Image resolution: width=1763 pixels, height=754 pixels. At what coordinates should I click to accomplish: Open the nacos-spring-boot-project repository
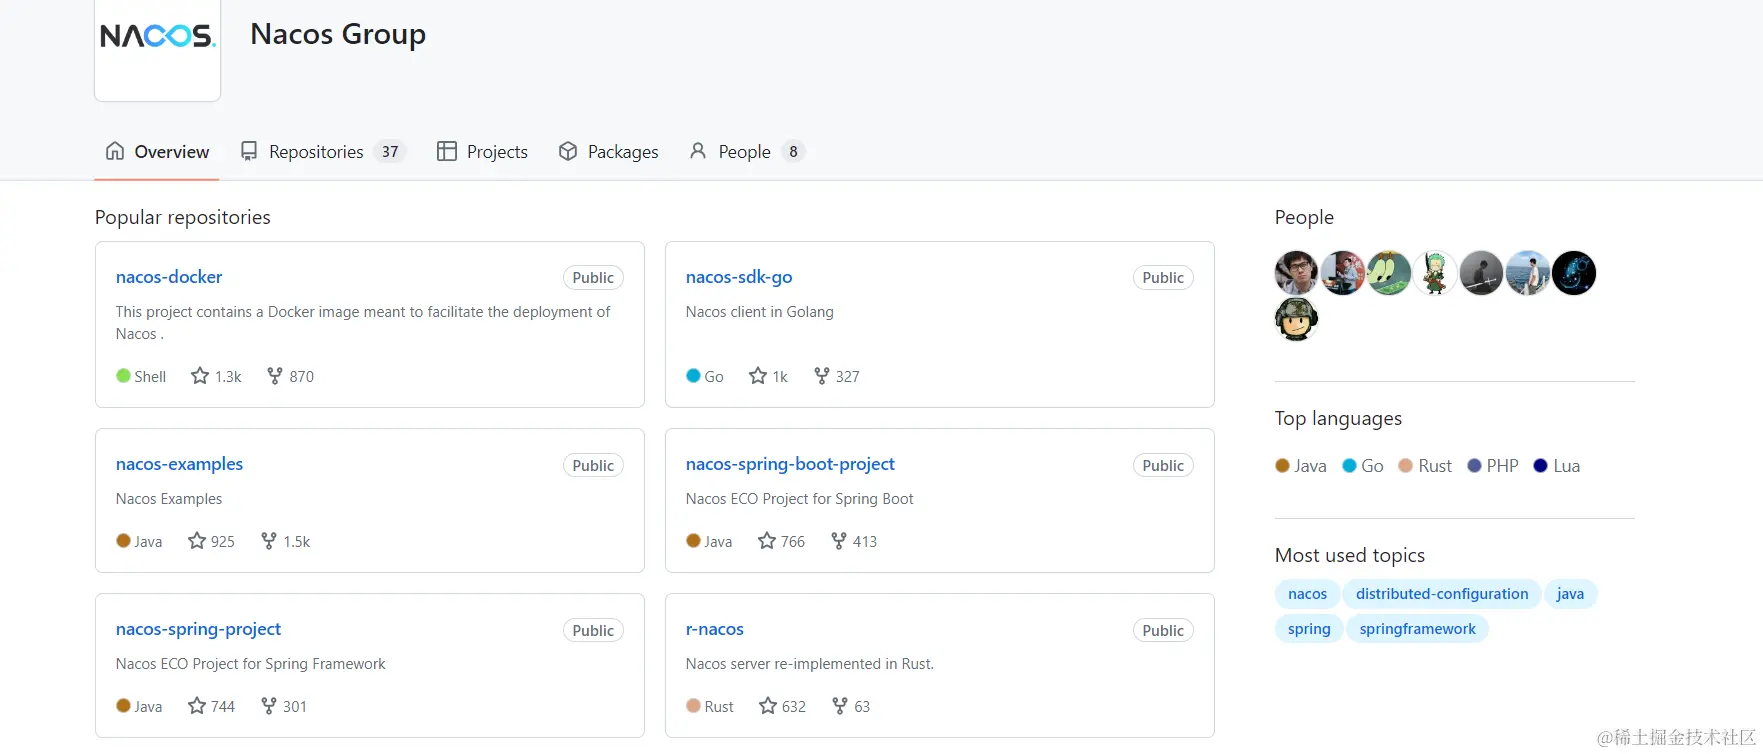tap(790, 464)
